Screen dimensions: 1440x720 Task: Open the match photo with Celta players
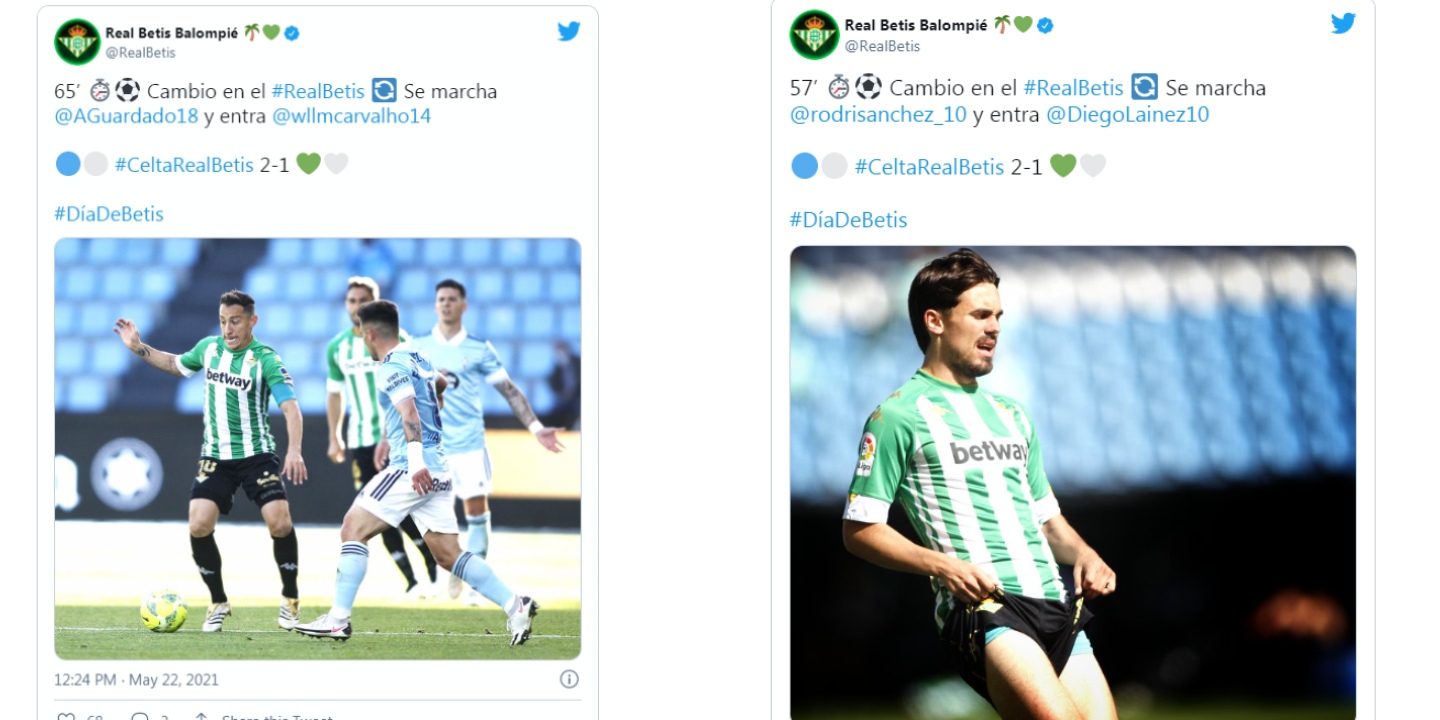click(x=317, y=449)
